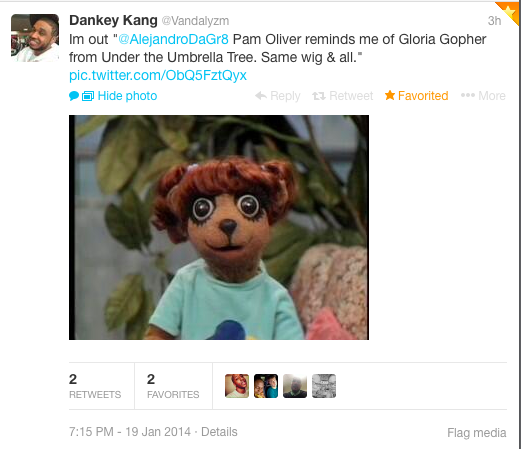Expand tweet Details link

point(219,432)
